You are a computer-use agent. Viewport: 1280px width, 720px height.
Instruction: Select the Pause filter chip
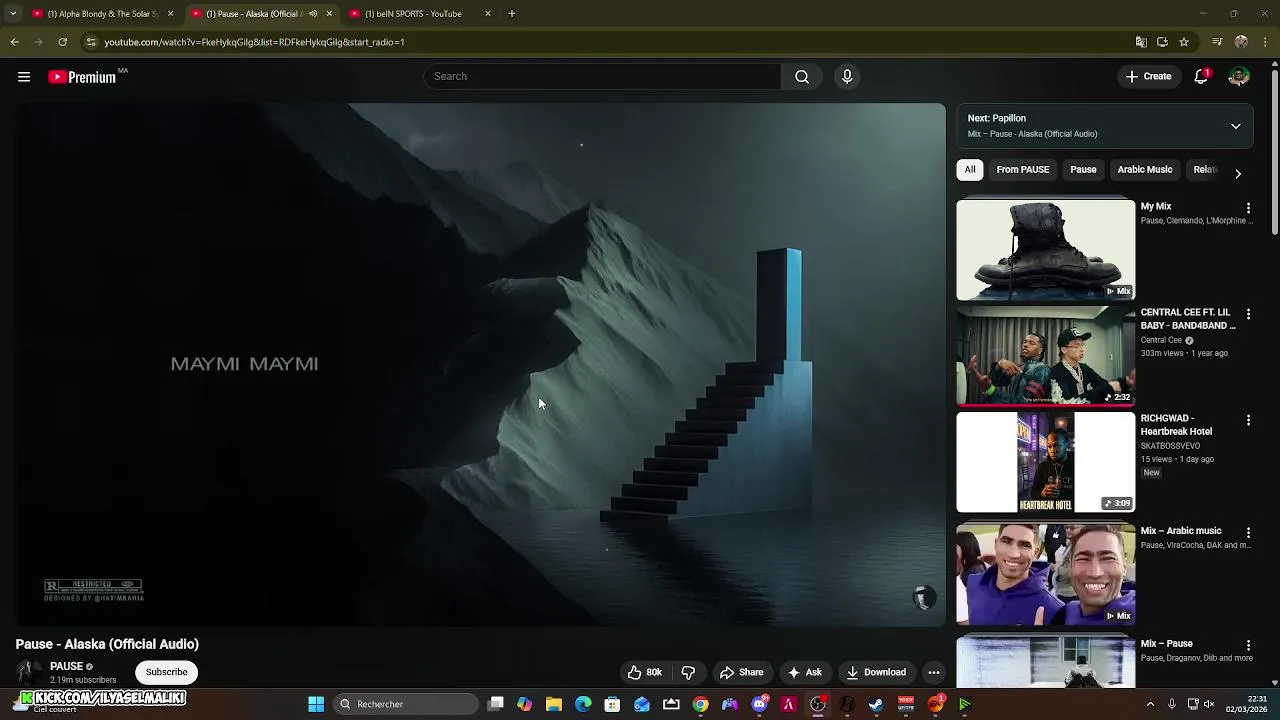[x=1083, y=170]
